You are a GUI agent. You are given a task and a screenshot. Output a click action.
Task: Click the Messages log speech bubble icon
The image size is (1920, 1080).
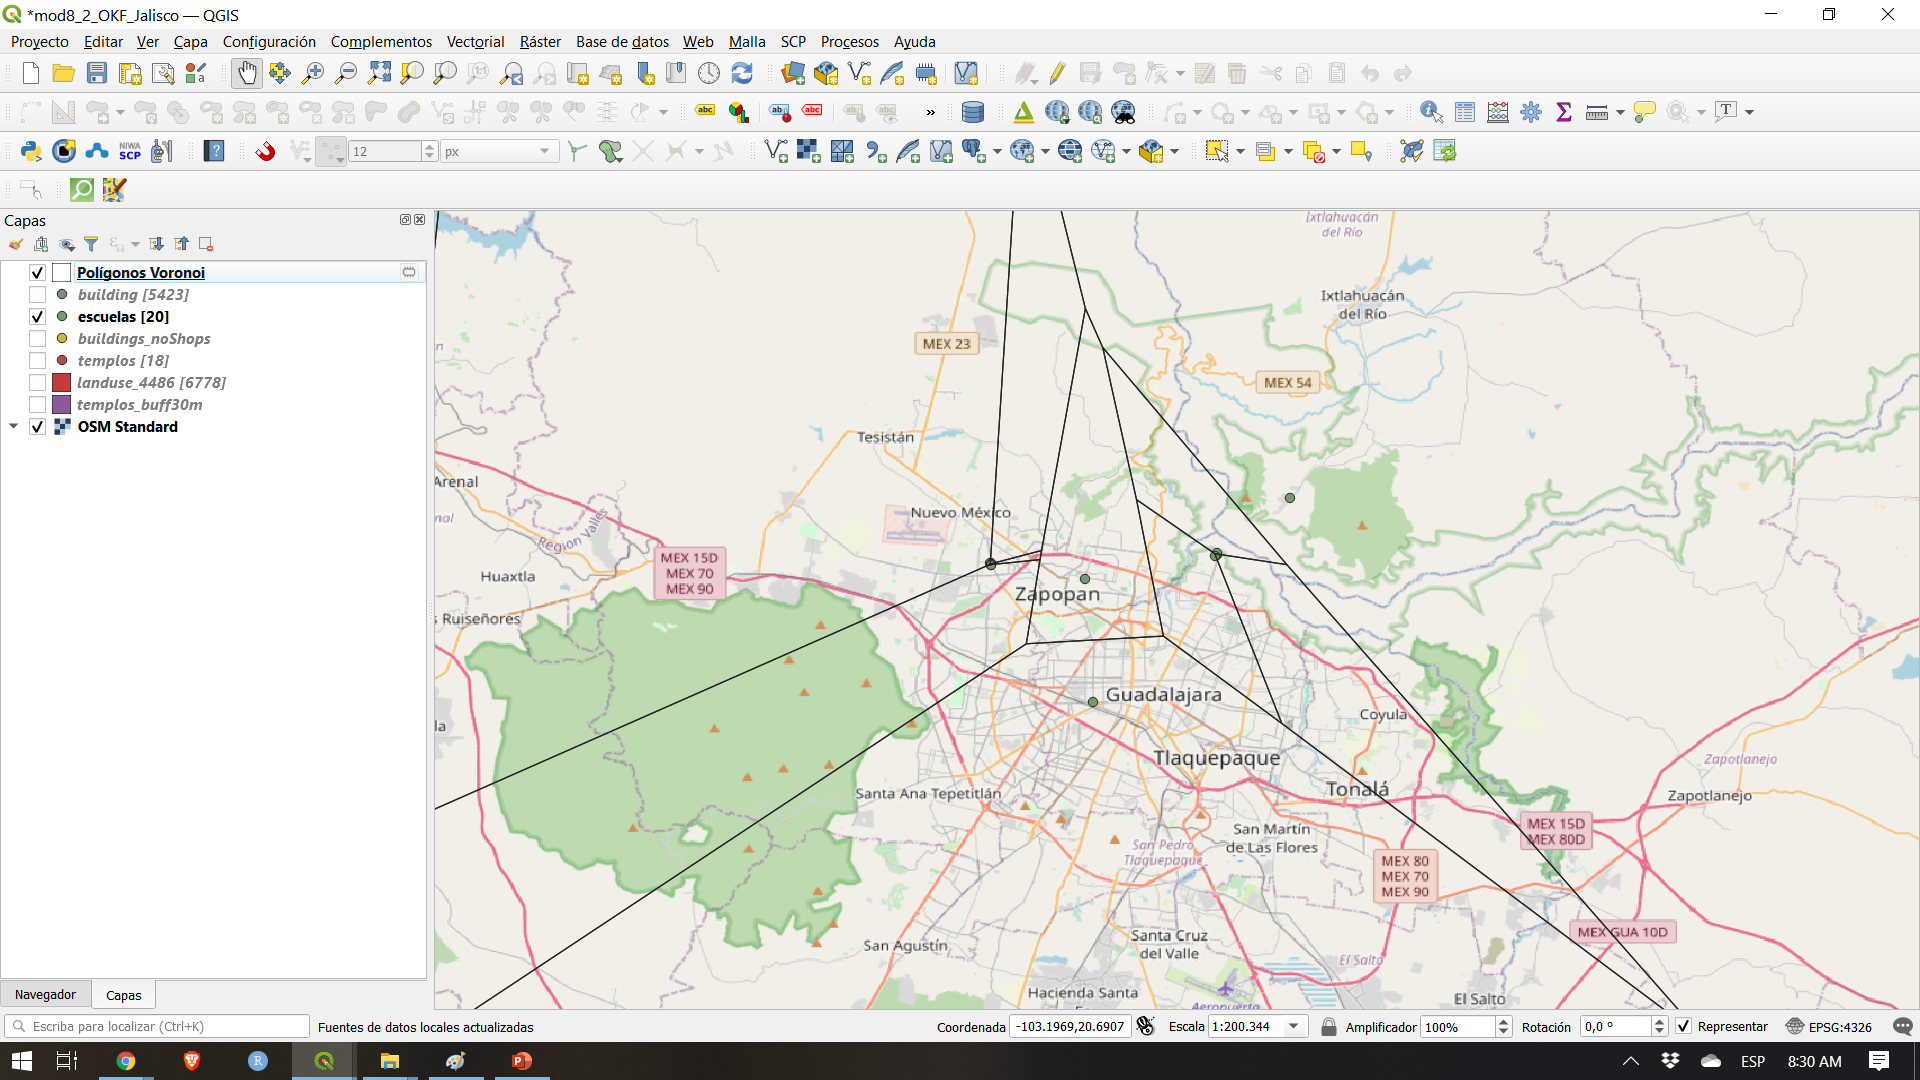pos(1903,1027)
